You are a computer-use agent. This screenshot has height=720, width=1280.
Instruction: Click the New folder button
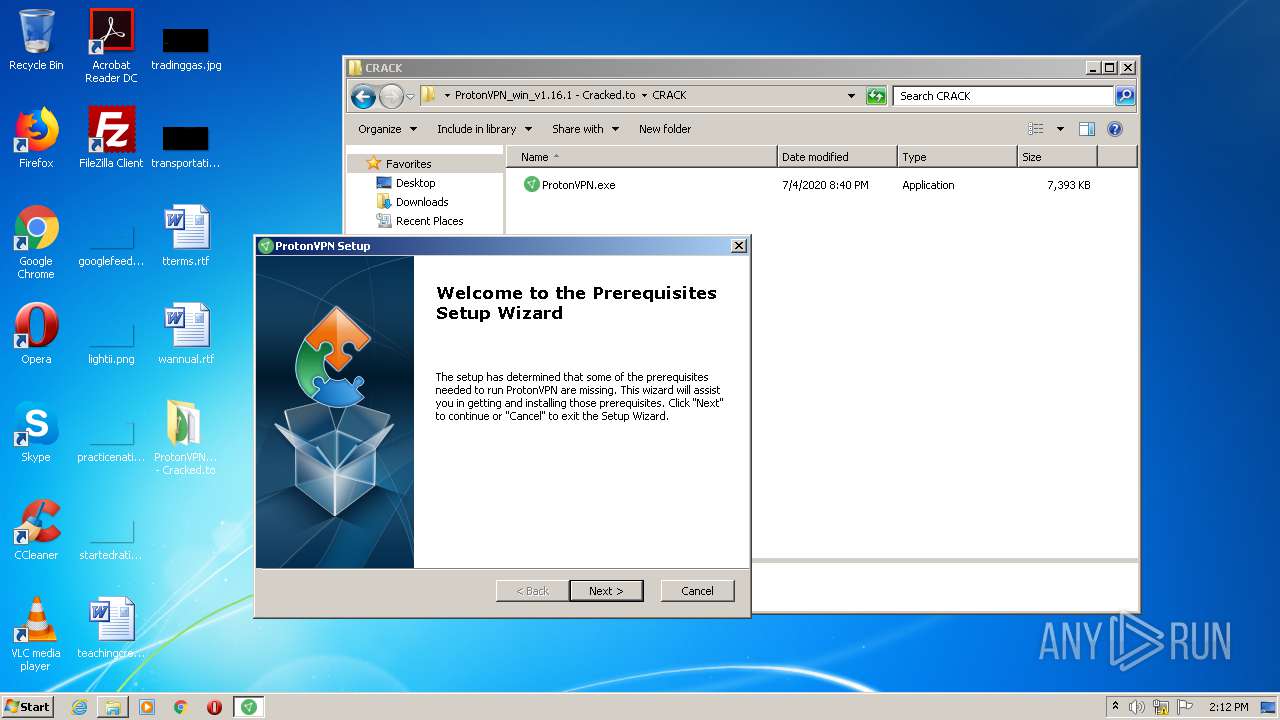pyautogui.click(x=665, y=129)
